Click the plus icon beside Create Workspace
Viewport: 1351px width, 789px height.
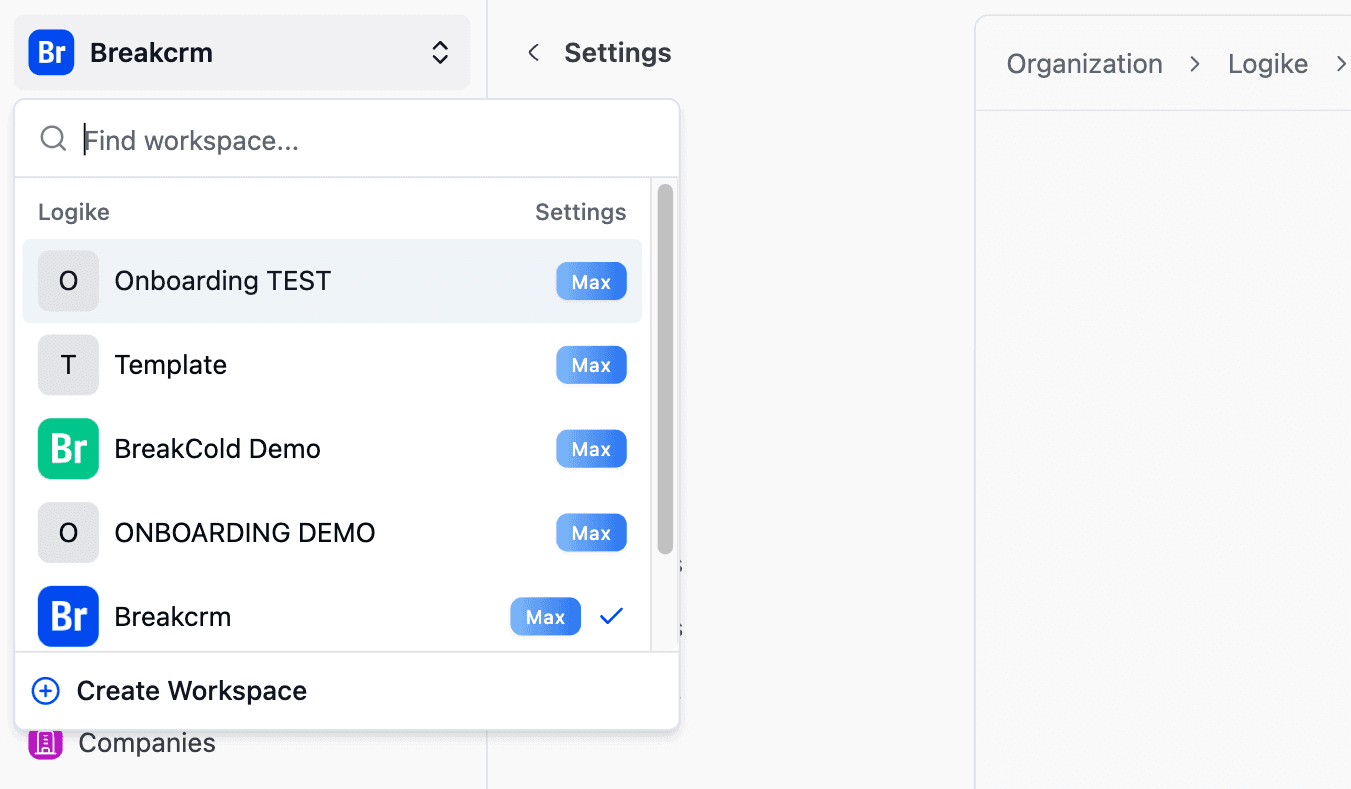(x=45, y=690)
